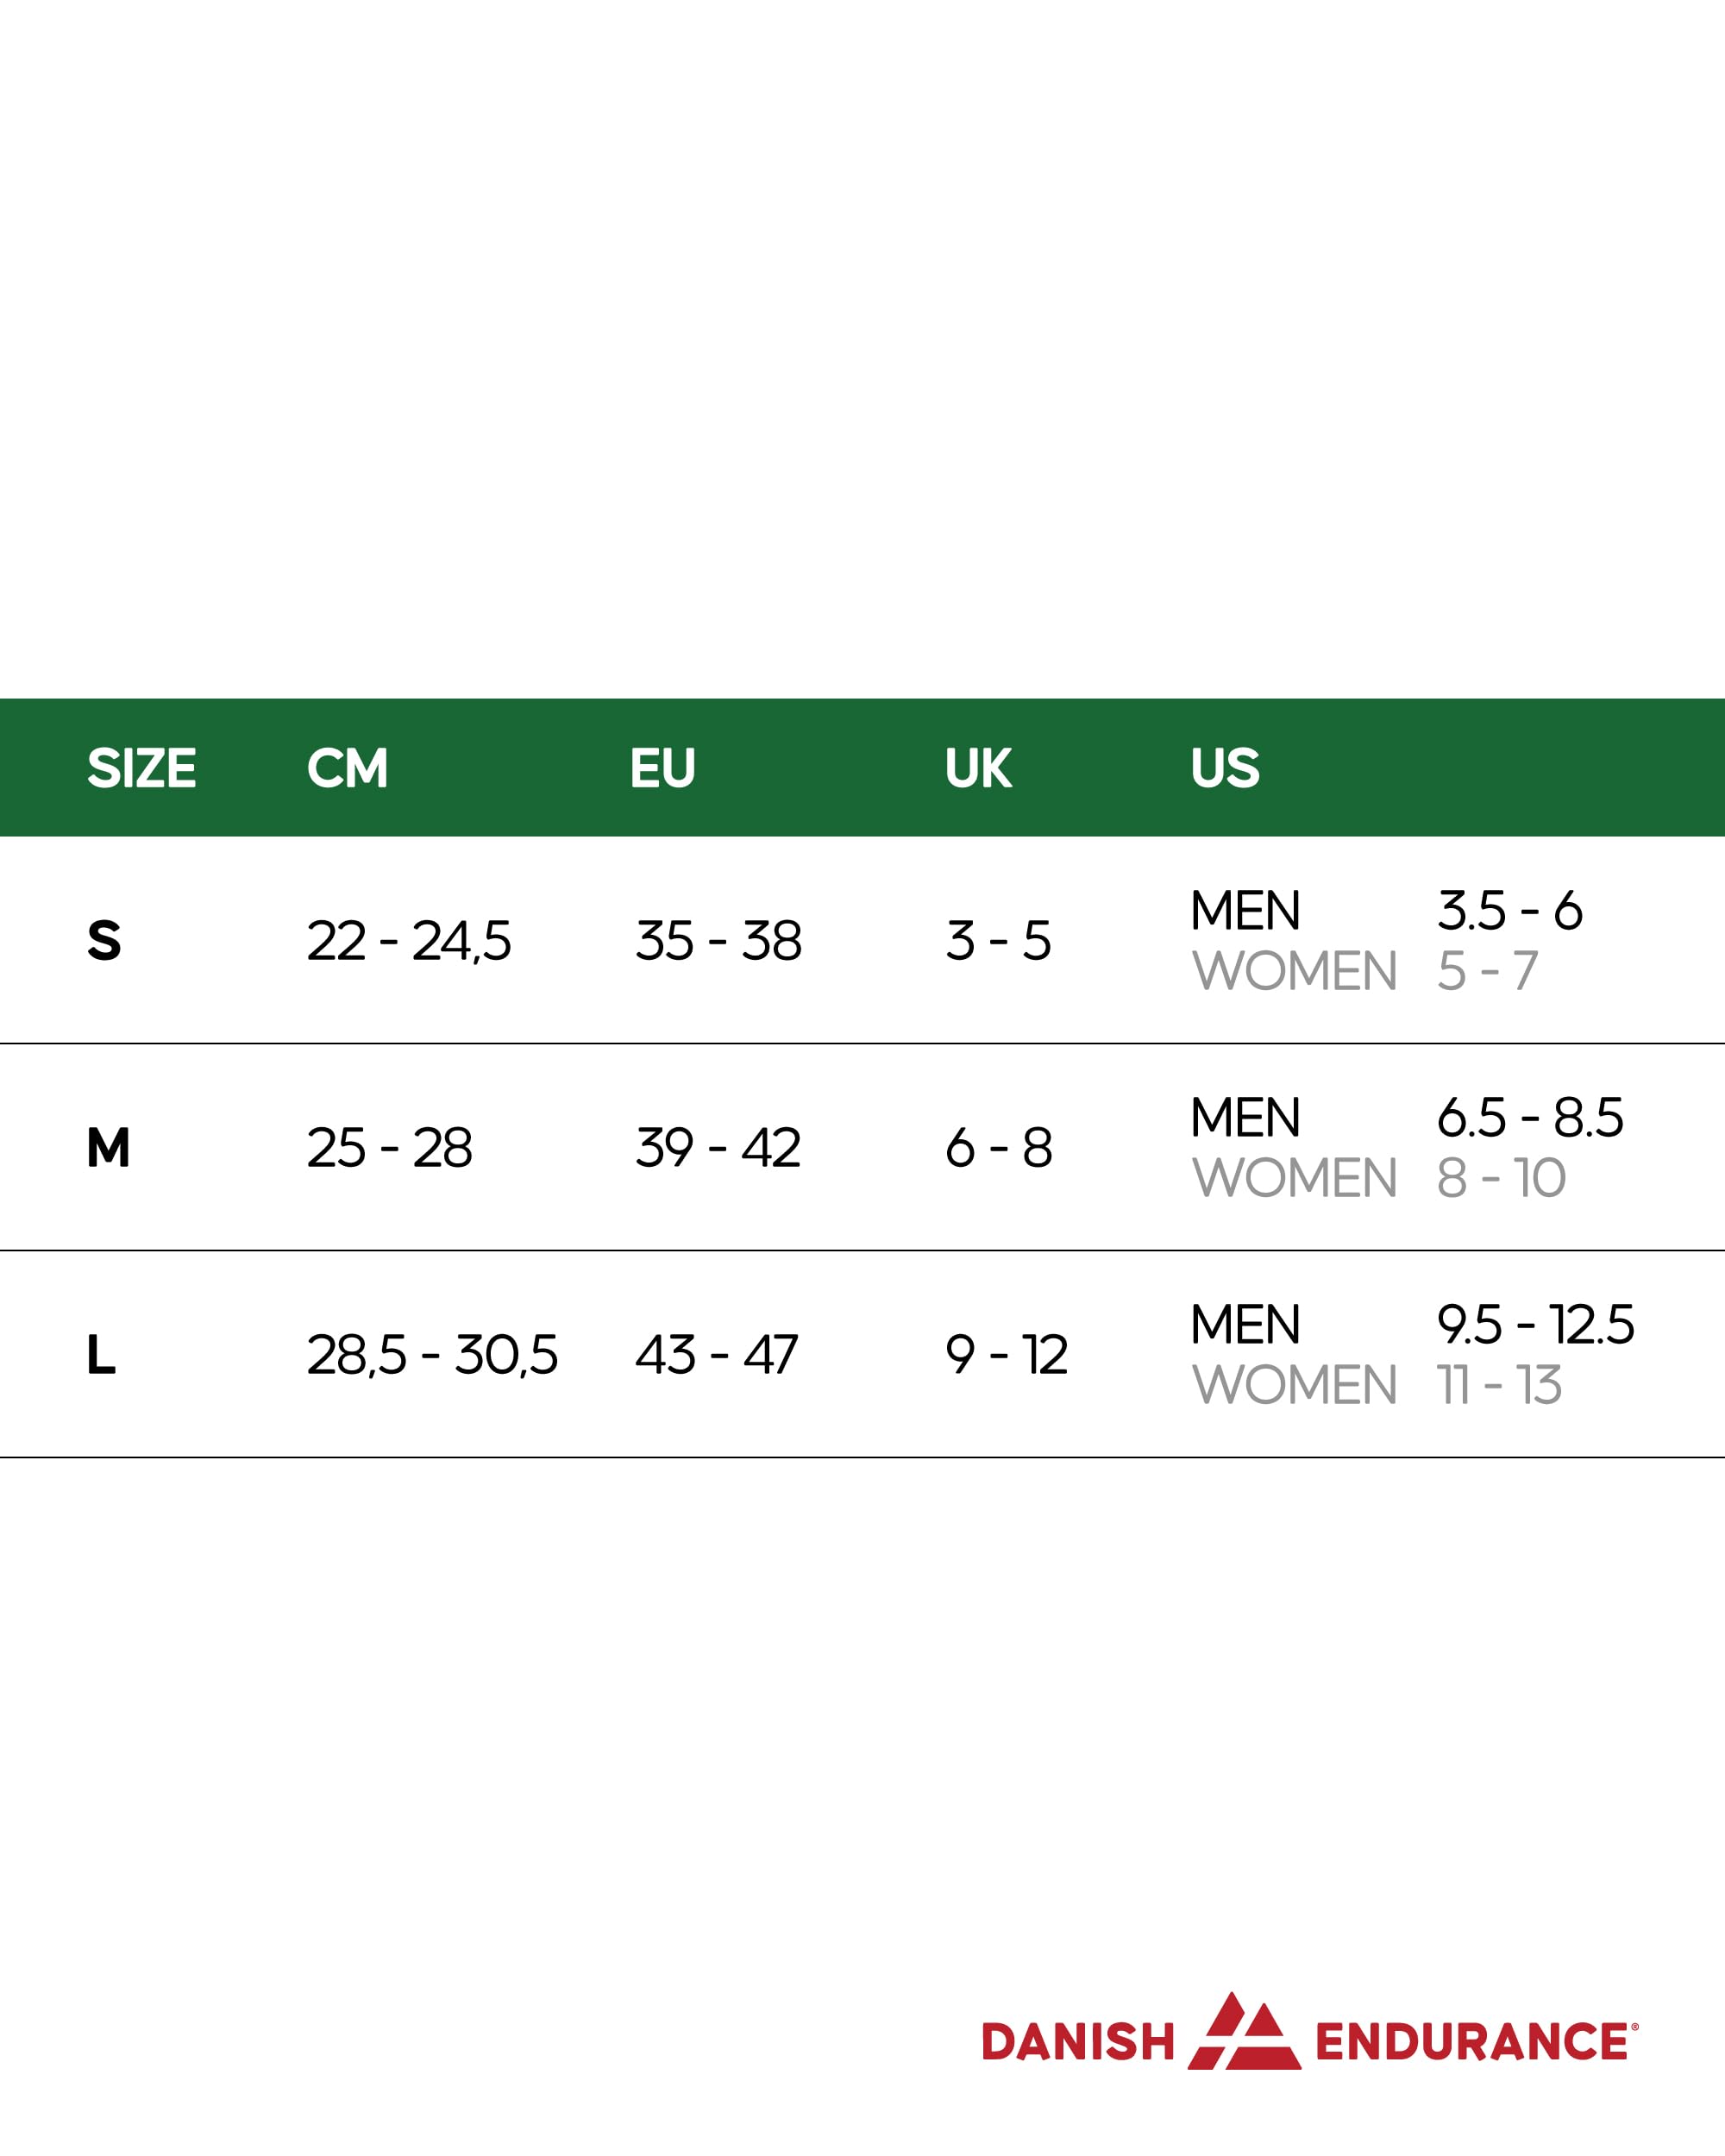Click the 28,5 - 30,5 CM value
Viewport: 1725px width, 2156px height.
[432, 1355]
